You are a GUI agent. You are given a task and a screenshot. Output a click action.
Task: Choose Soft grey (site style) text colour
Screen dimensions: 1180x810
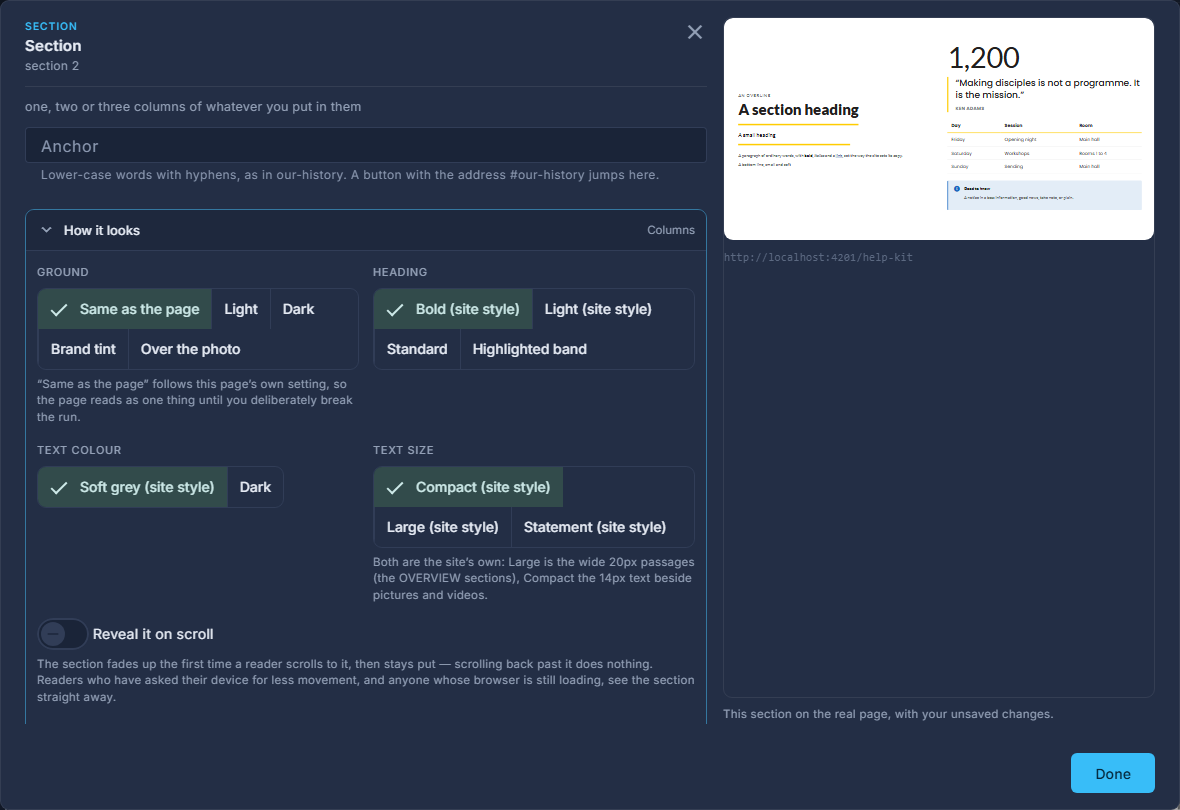point(132,487)
